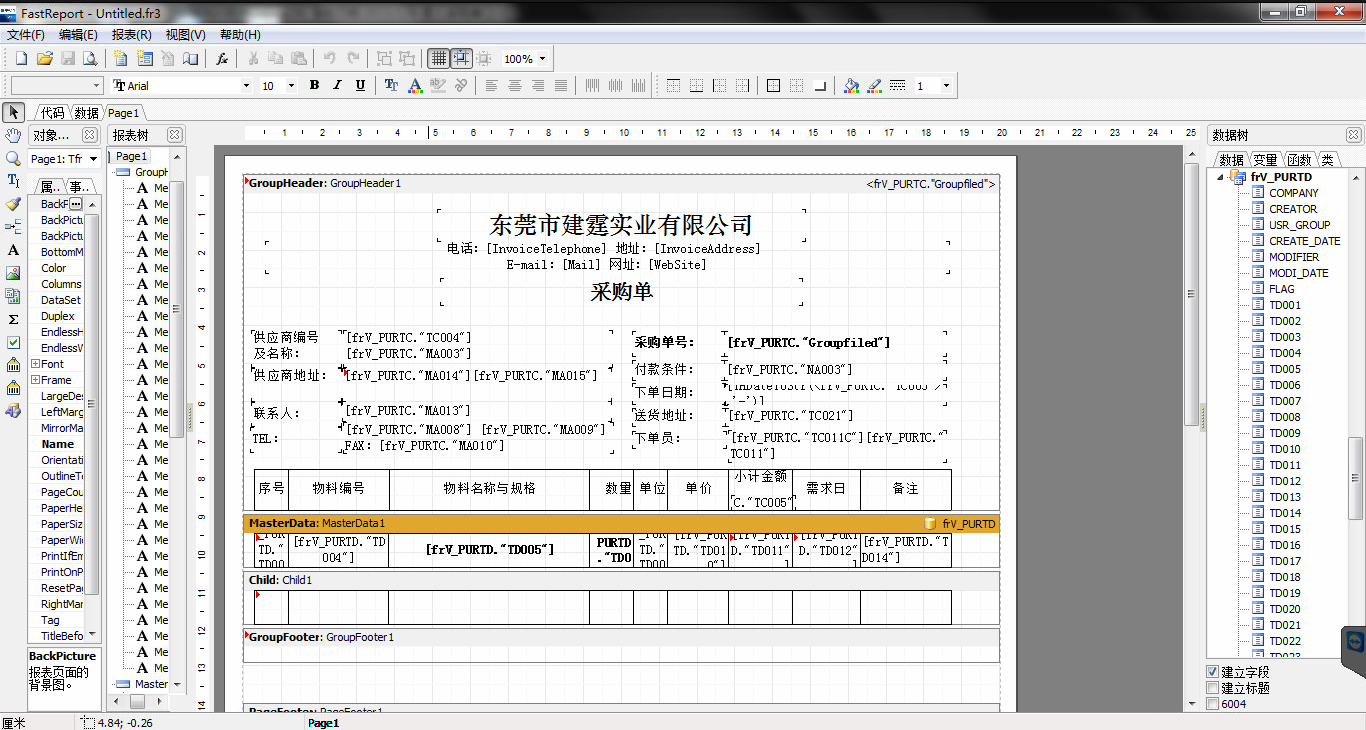Open the font color A tool
Viewport: 1366px width, 730px height.
pos(415,86)
